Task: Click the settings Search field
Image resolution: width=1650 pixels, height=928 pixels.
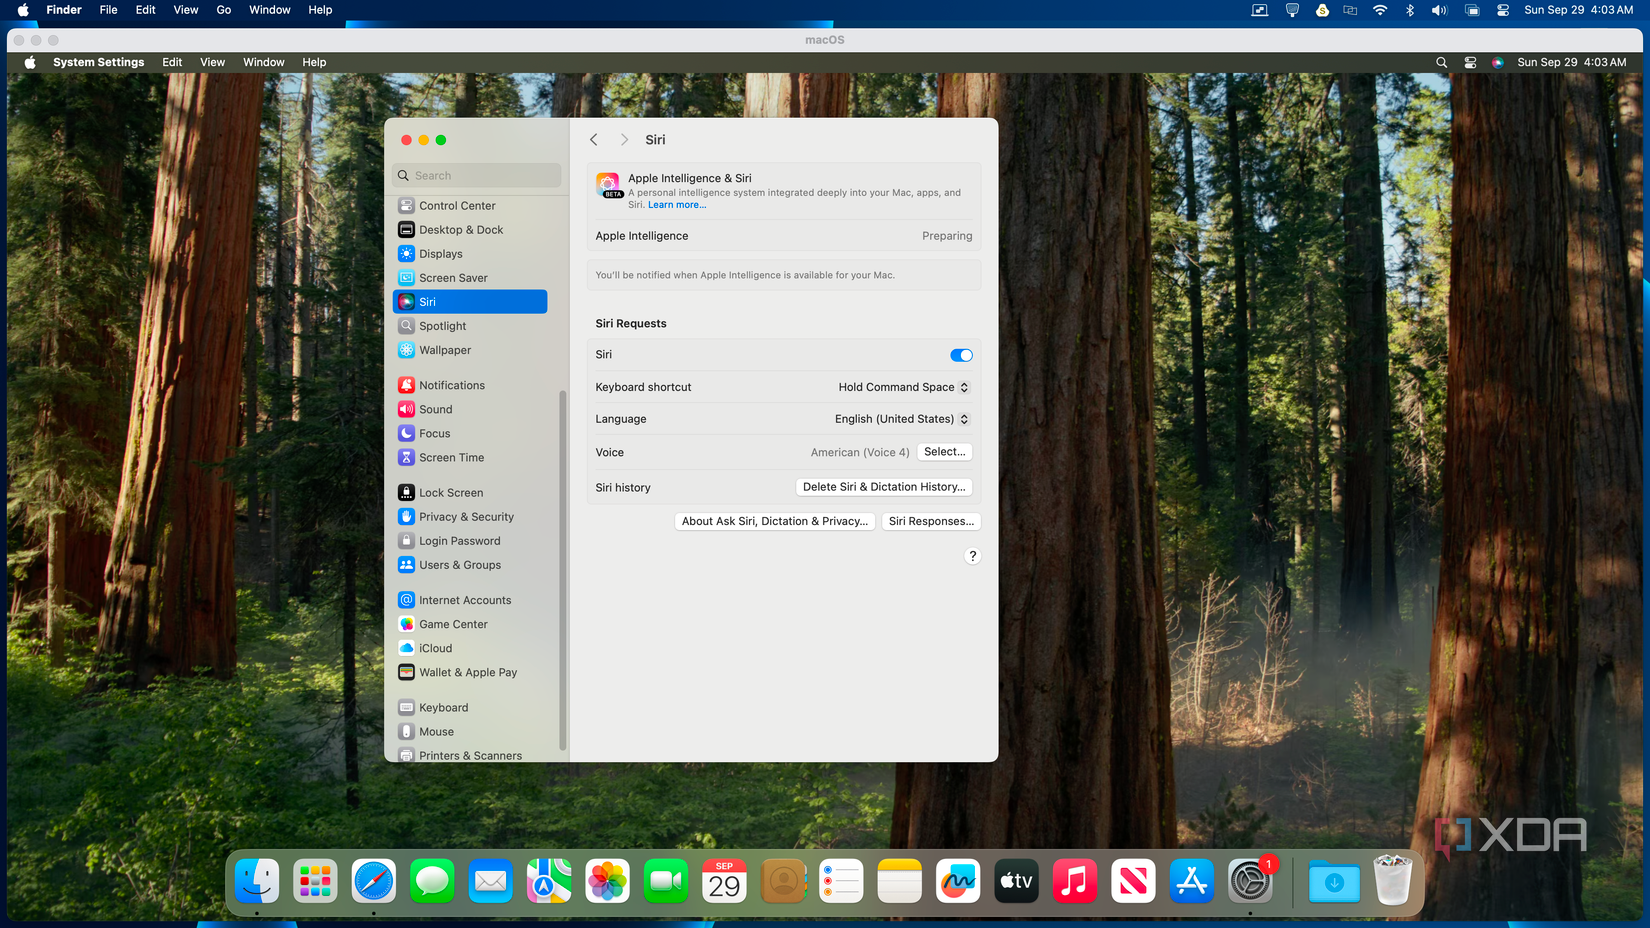Action: click(x=477, y=175)
